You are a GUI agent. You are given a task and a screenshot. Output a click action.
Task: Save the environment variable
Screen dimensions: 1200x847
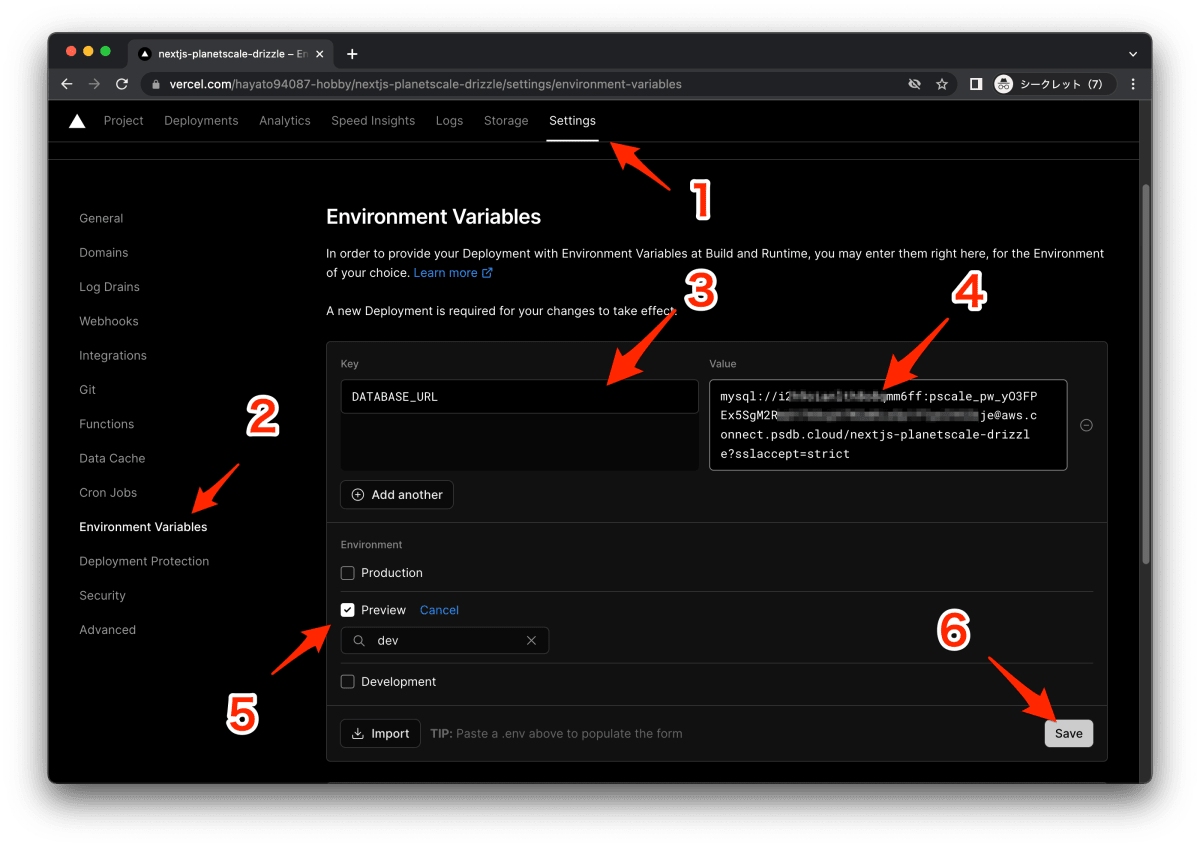coord(1069,734)
